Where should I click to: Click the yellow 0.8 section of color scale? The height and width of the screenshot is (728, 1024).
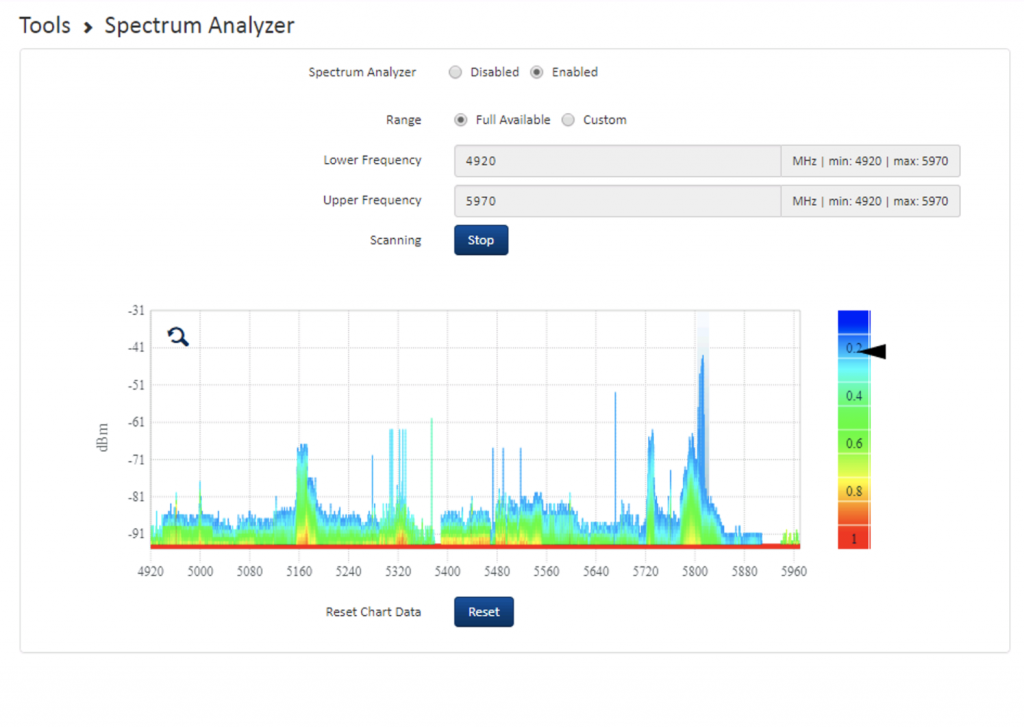point(854,492)
